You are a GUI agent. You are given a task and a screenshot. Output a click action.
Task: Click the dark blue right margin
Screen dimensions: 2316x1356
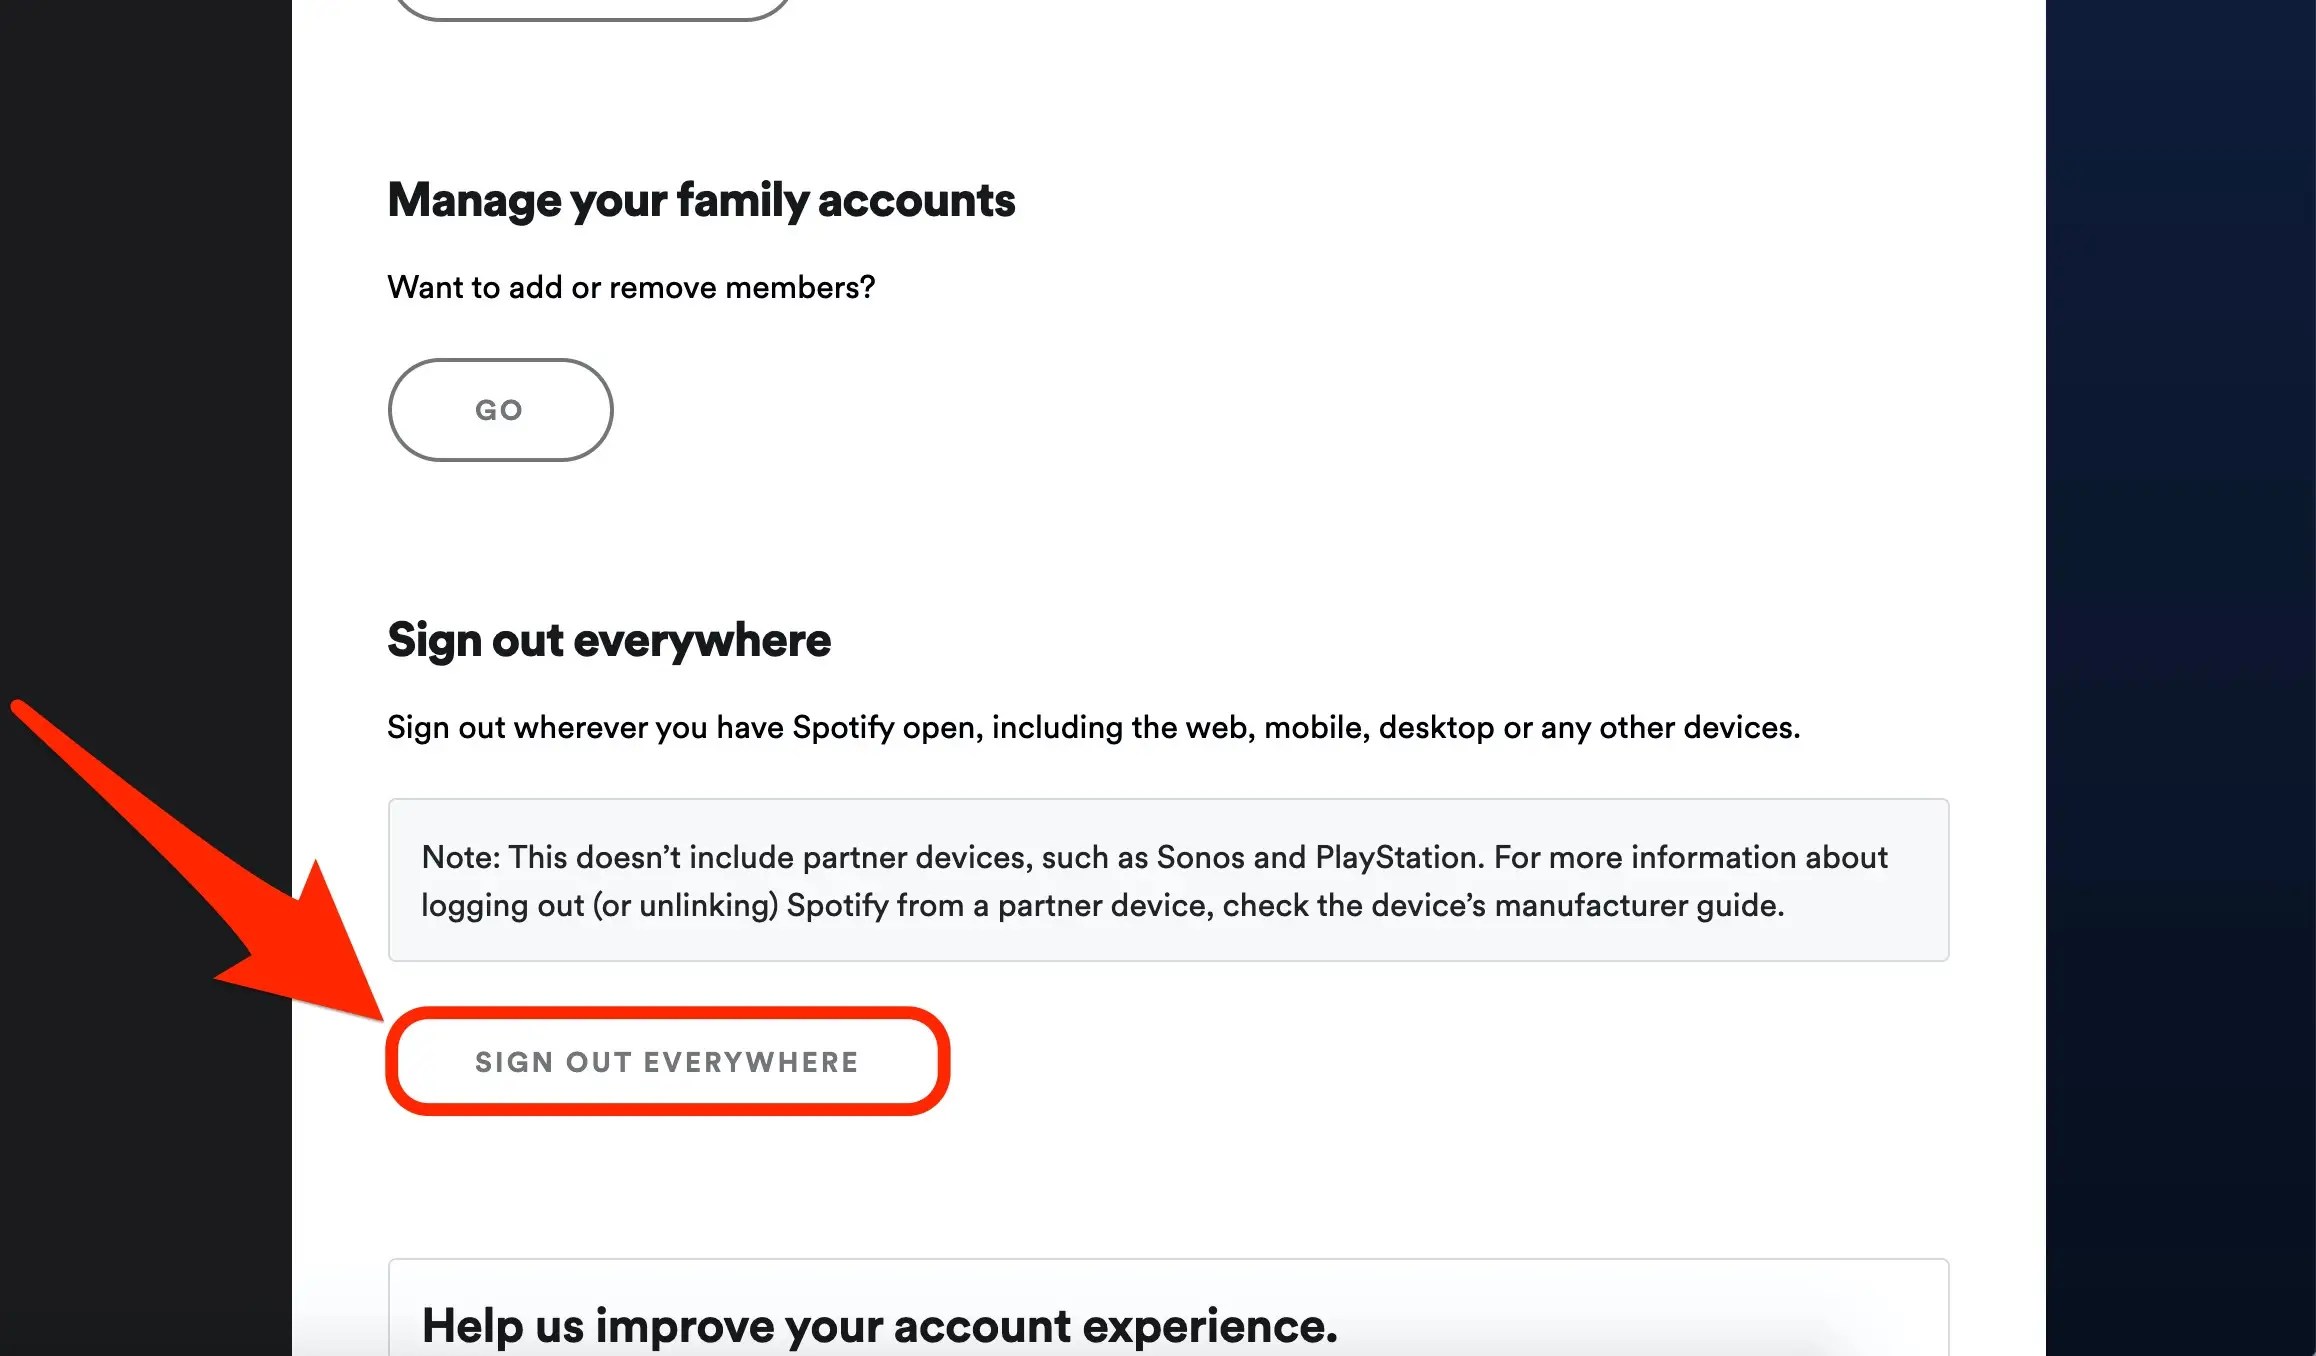click(2180, 600)
